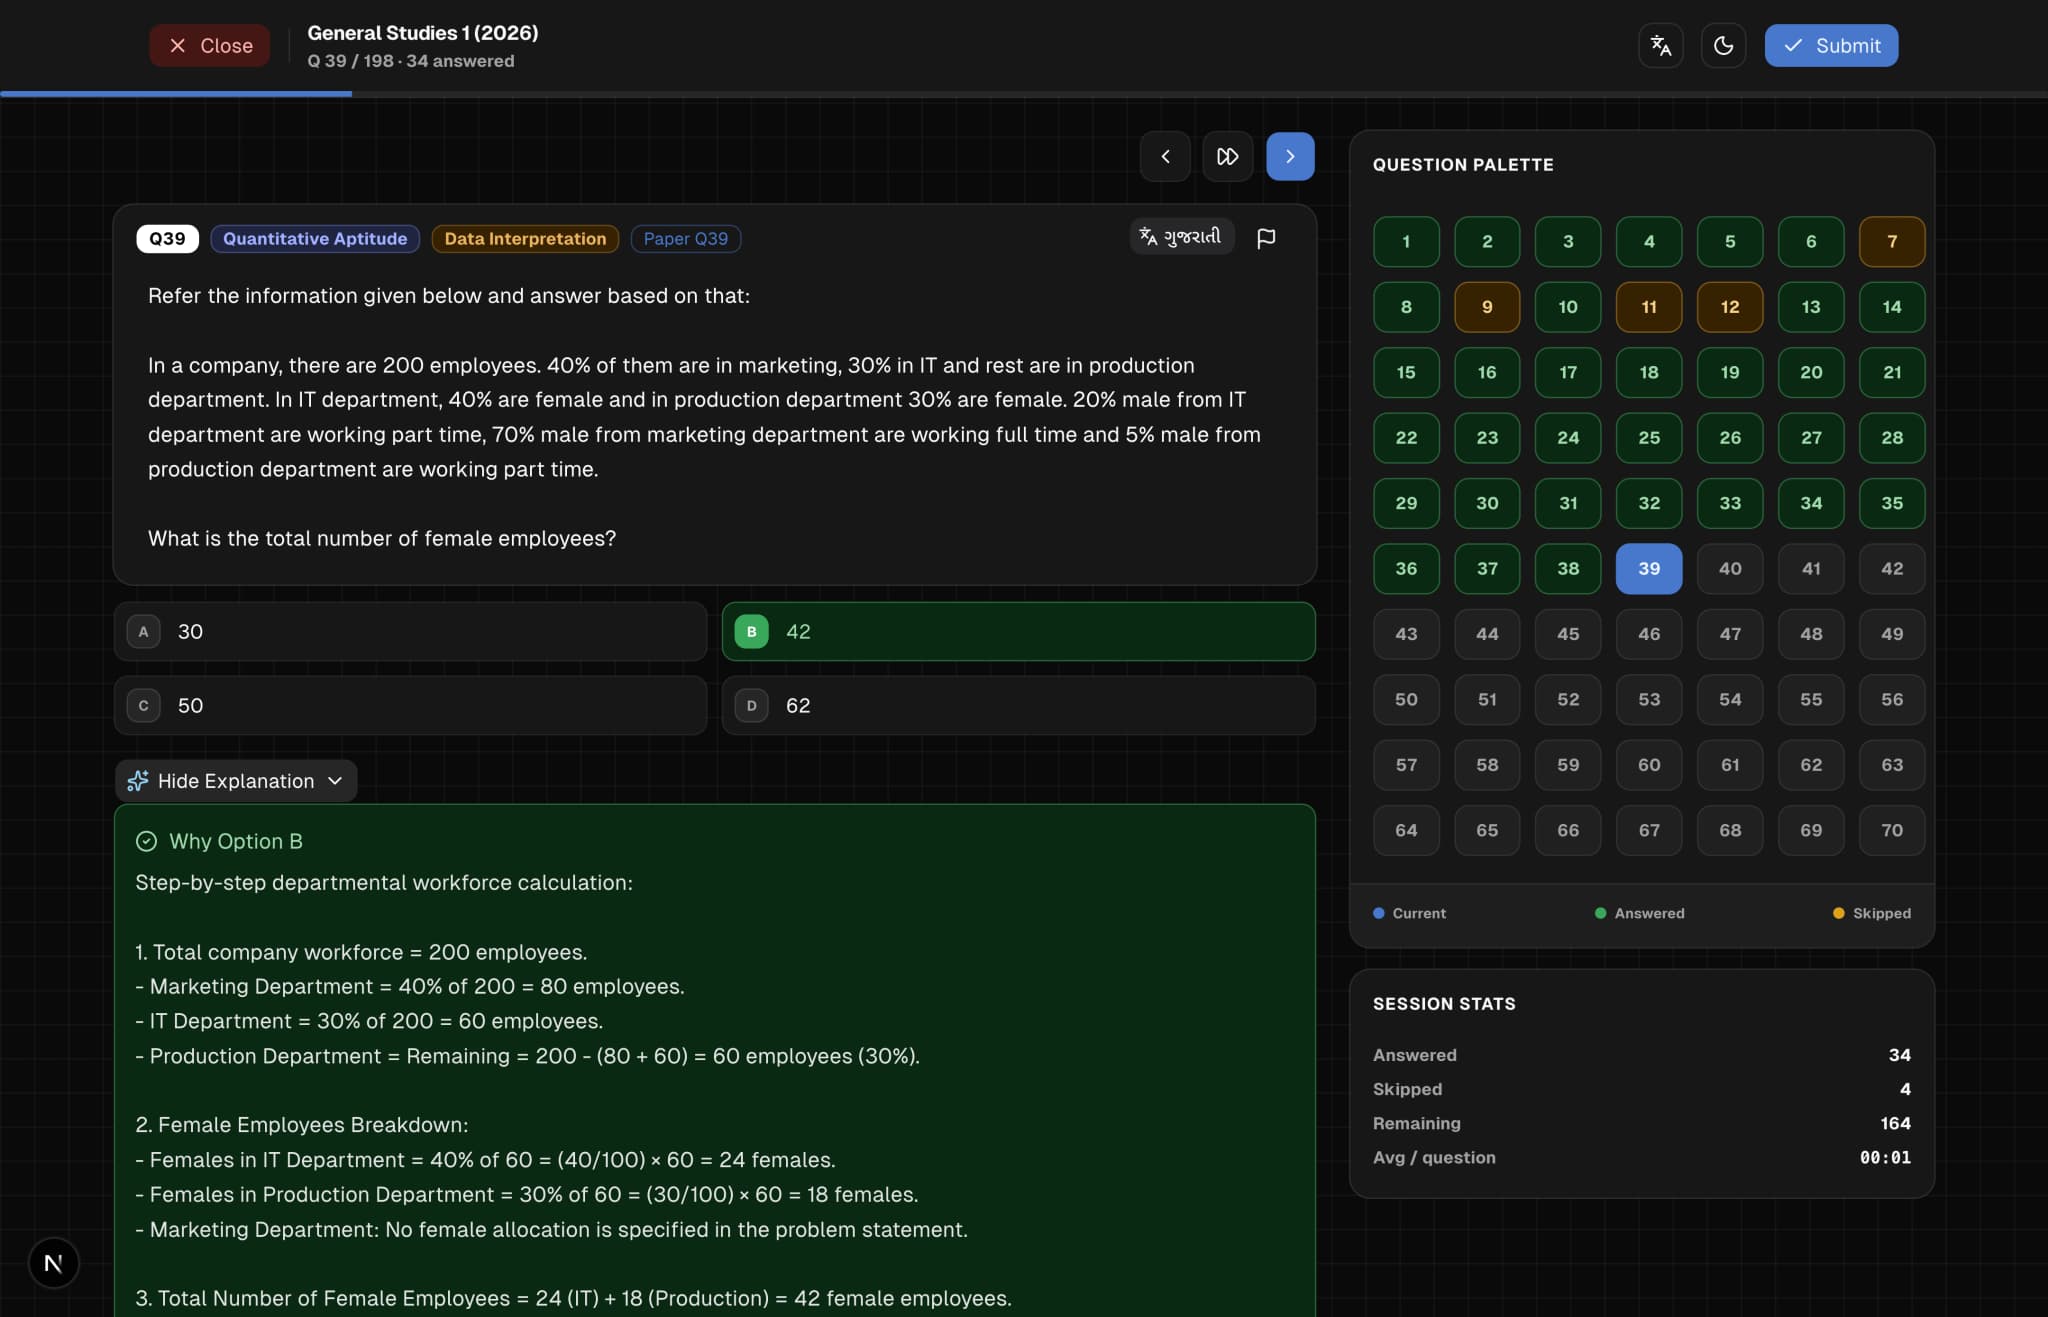Click the Q39 question number badge

click(167, 239)
